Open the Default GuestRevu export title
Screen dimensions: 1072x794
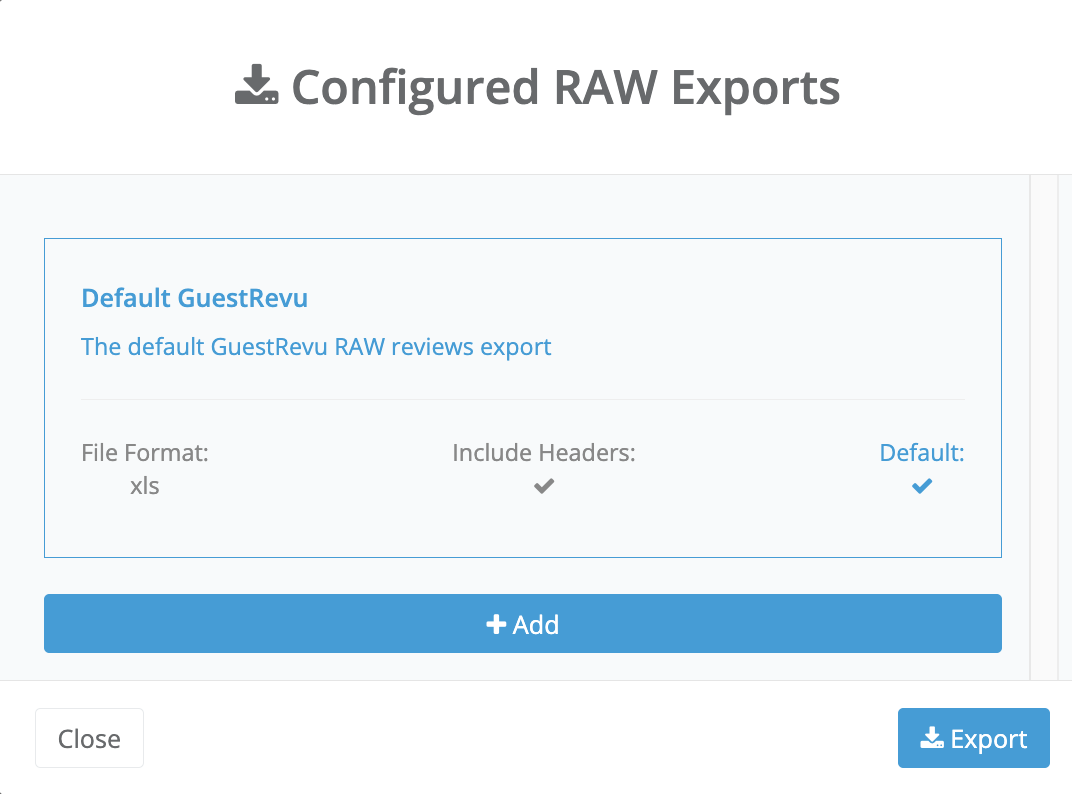coord(195,298)
